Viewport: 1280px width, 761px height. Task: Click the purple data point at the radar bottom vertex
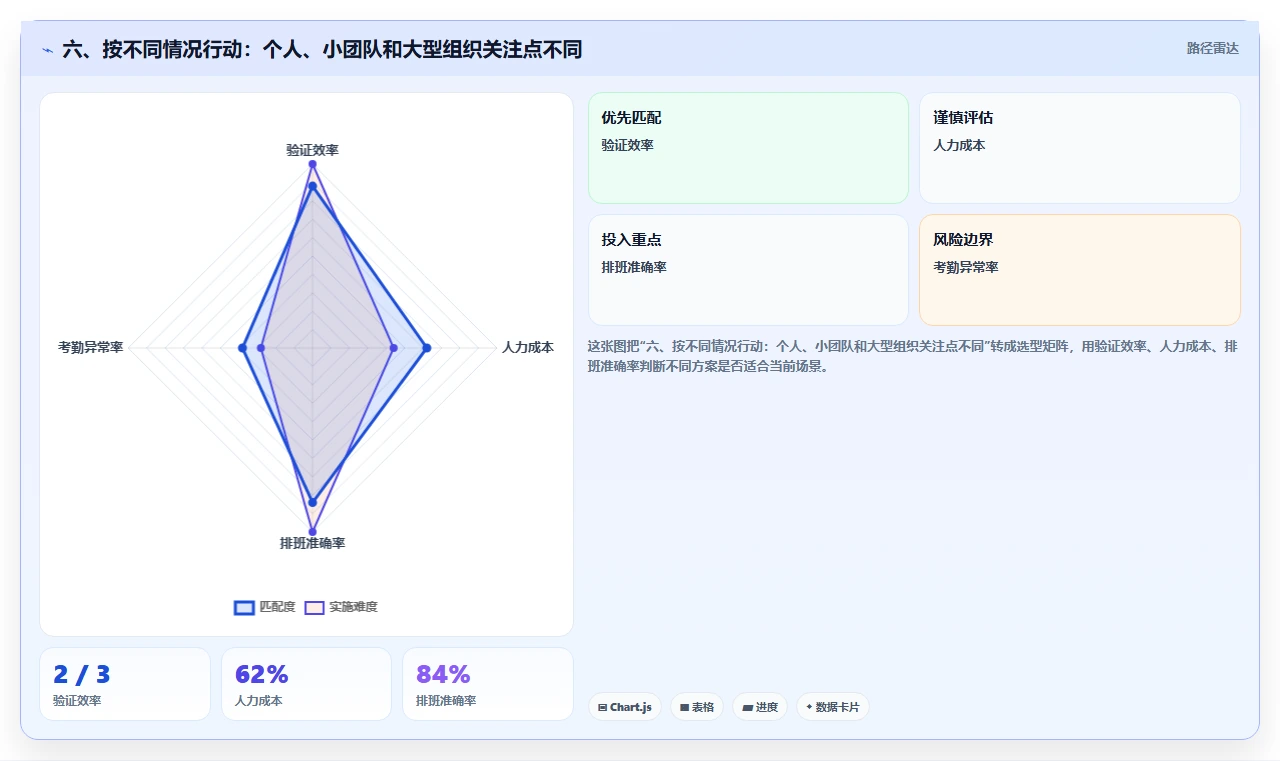pos(312,532)
